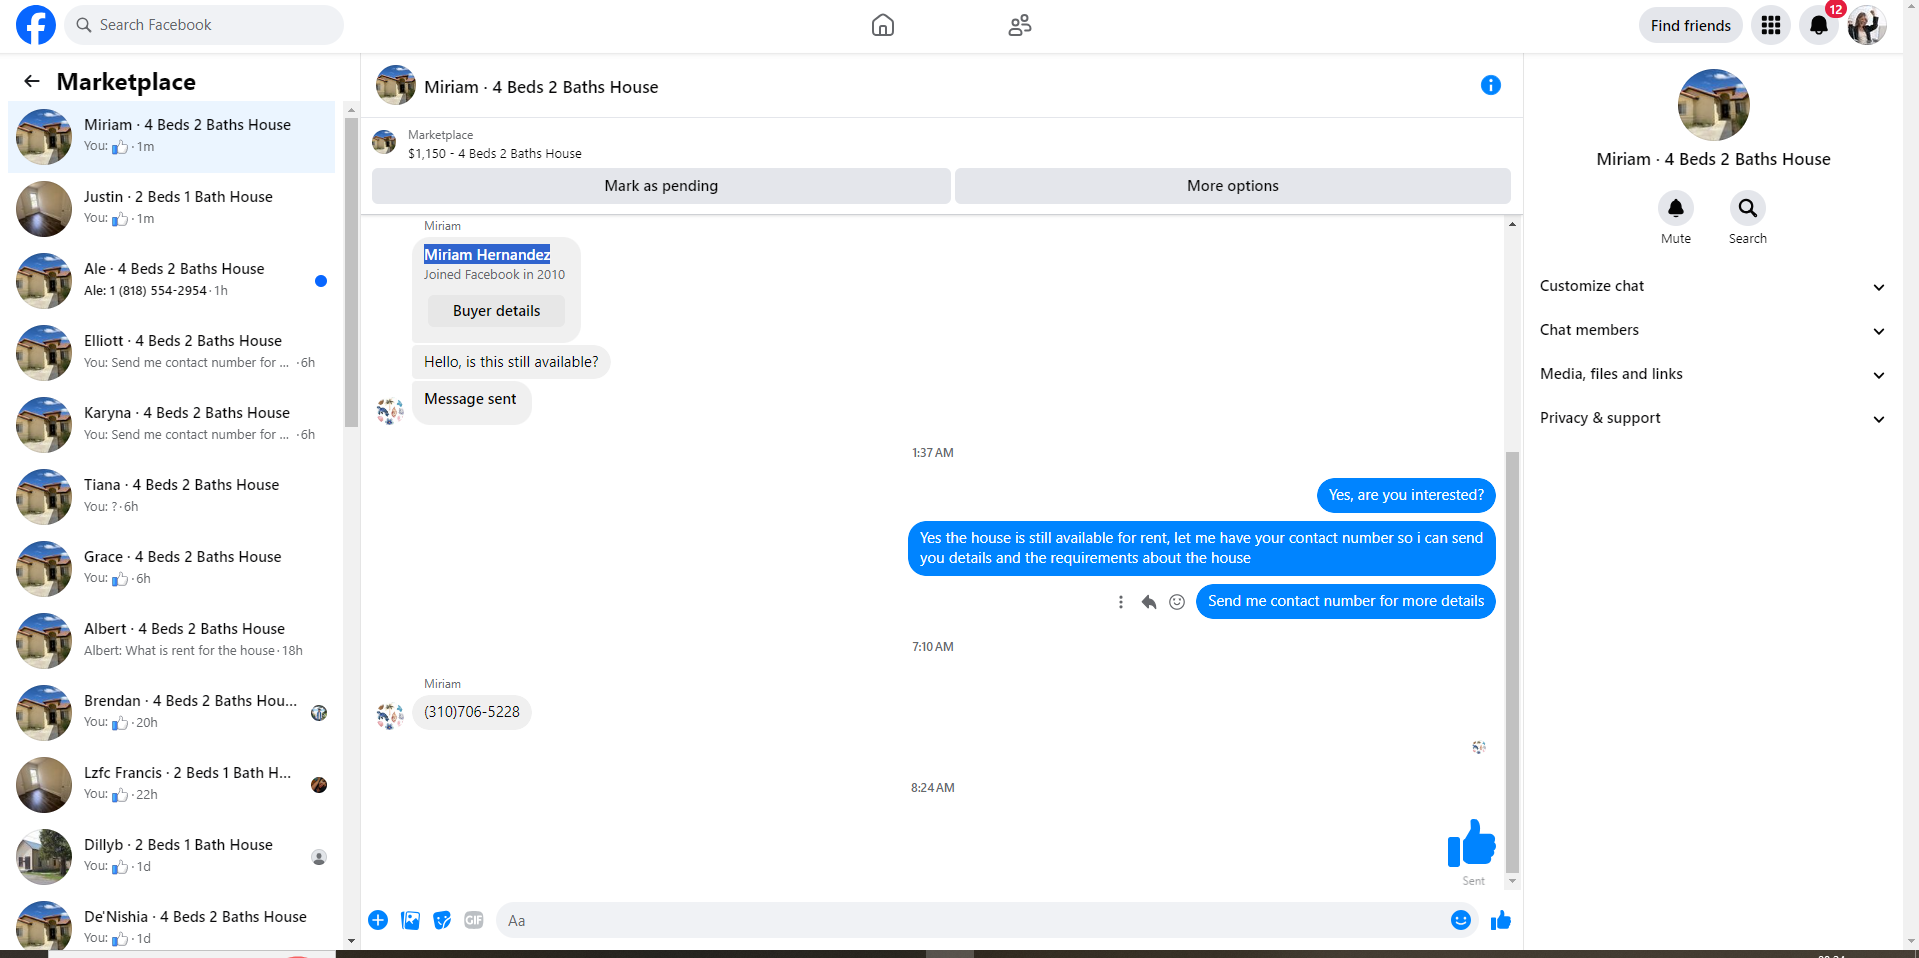
Task: Attach a file with the photo icon
Action: pos(410,920)
